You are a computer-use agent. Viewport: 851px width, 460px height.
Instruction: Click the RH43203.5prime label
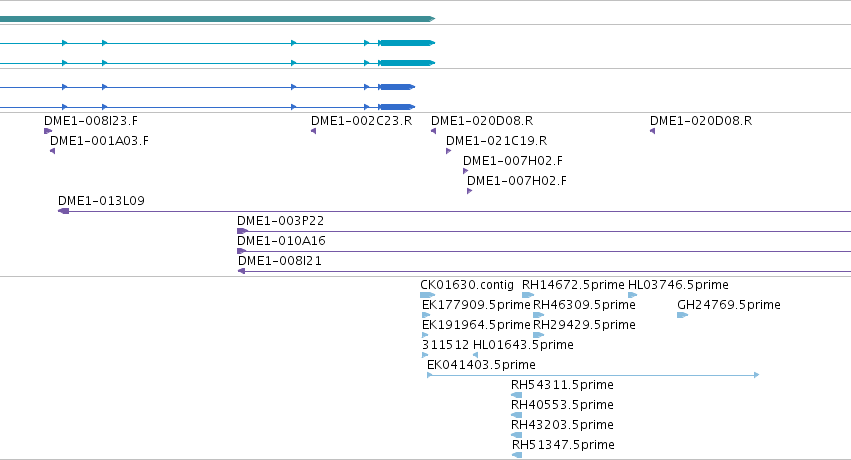pos(562,425)
